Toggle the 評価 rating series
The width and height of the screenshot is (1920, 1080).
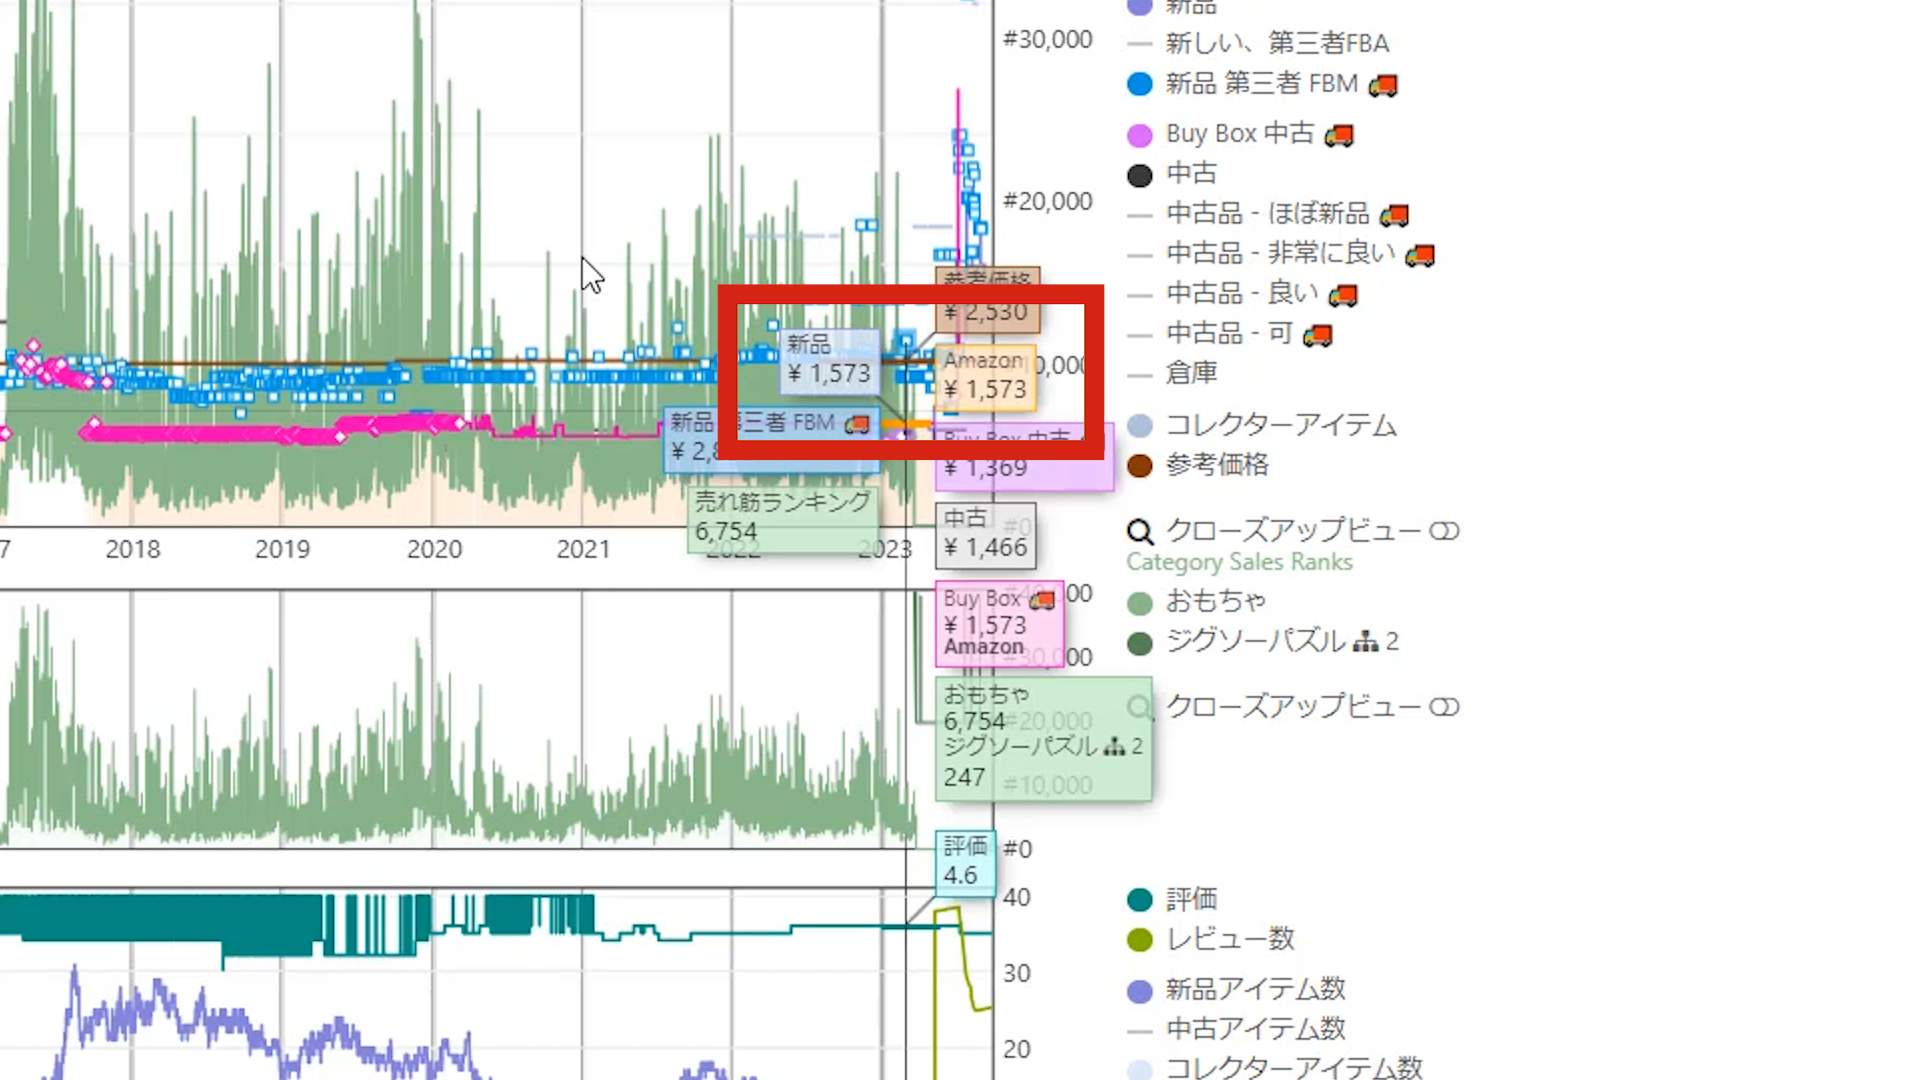click(1190, 899)
